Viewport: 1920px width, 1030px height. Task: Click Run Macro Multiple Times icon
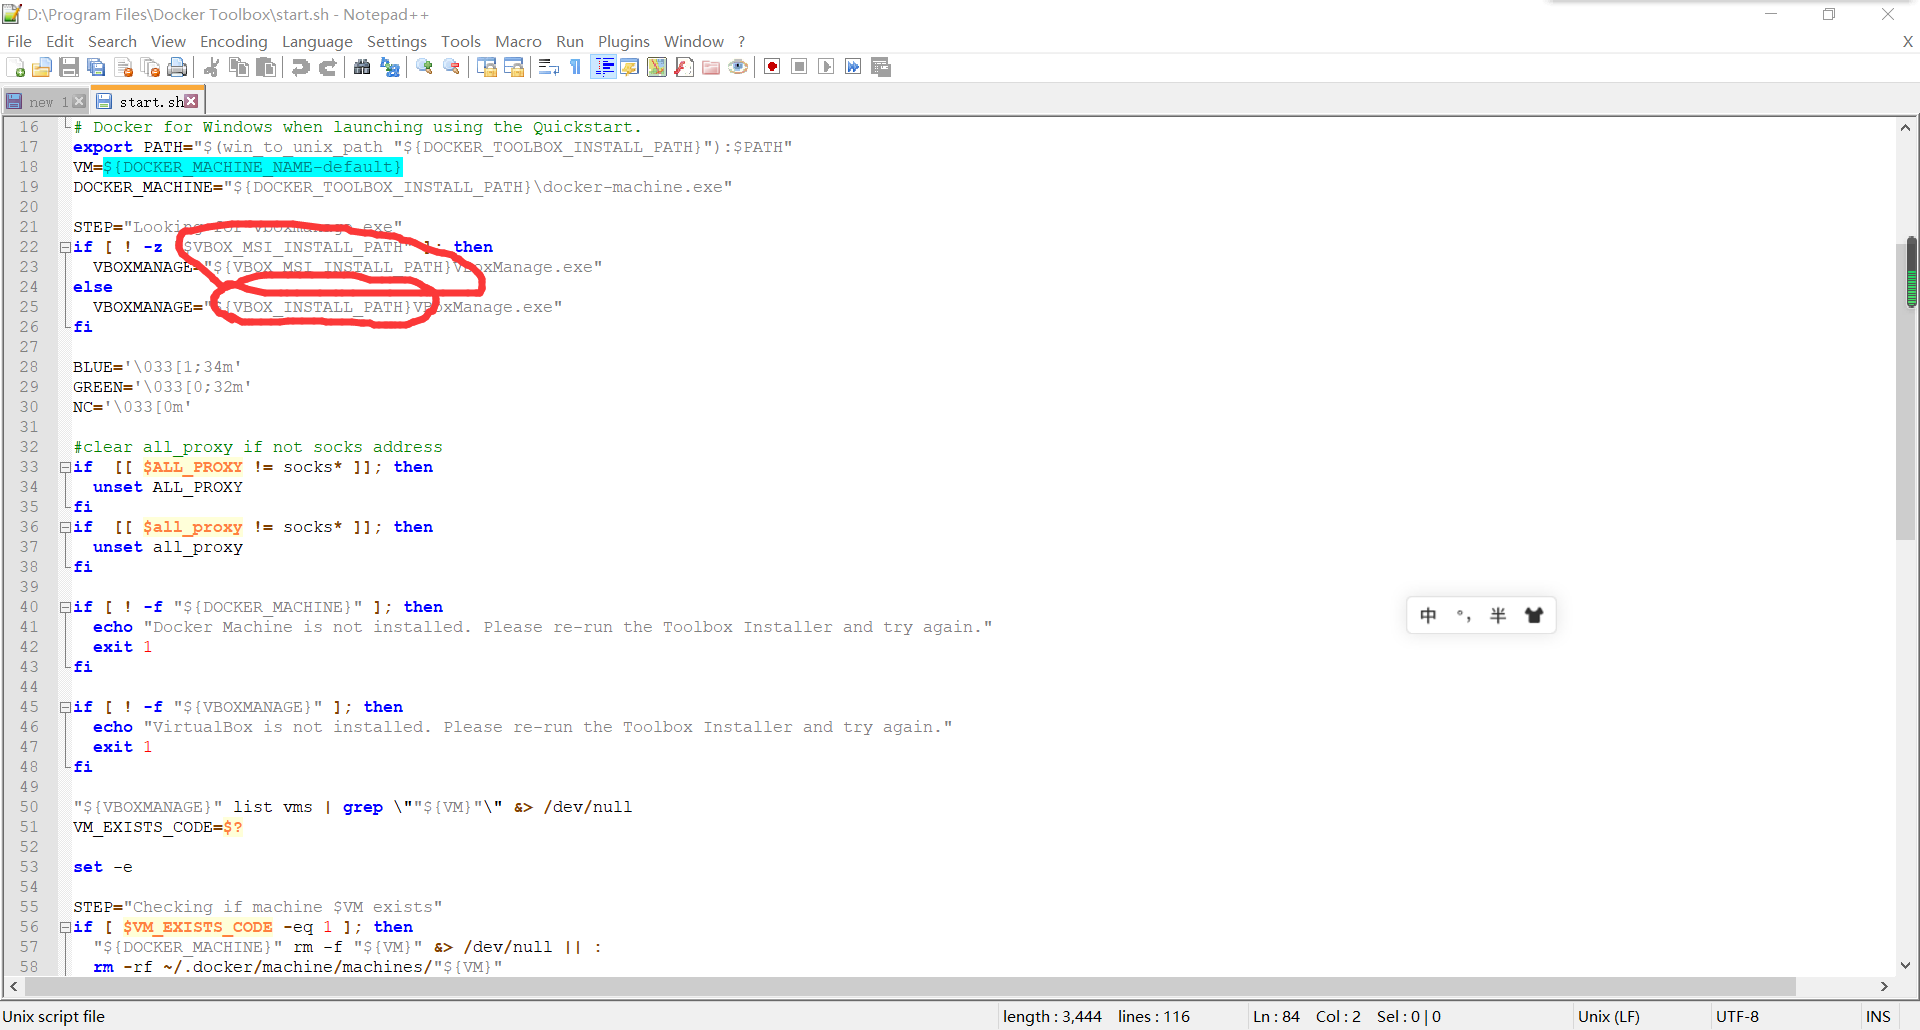click(853, 67)
